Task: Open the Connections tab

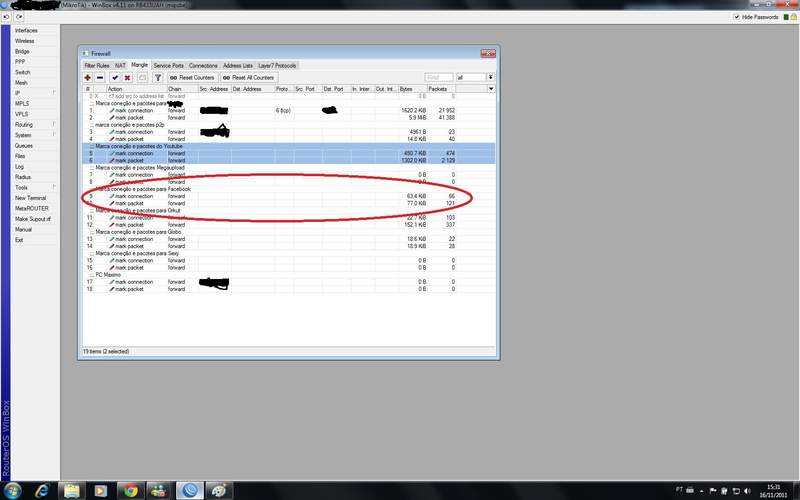Action: tap(203, 65)
